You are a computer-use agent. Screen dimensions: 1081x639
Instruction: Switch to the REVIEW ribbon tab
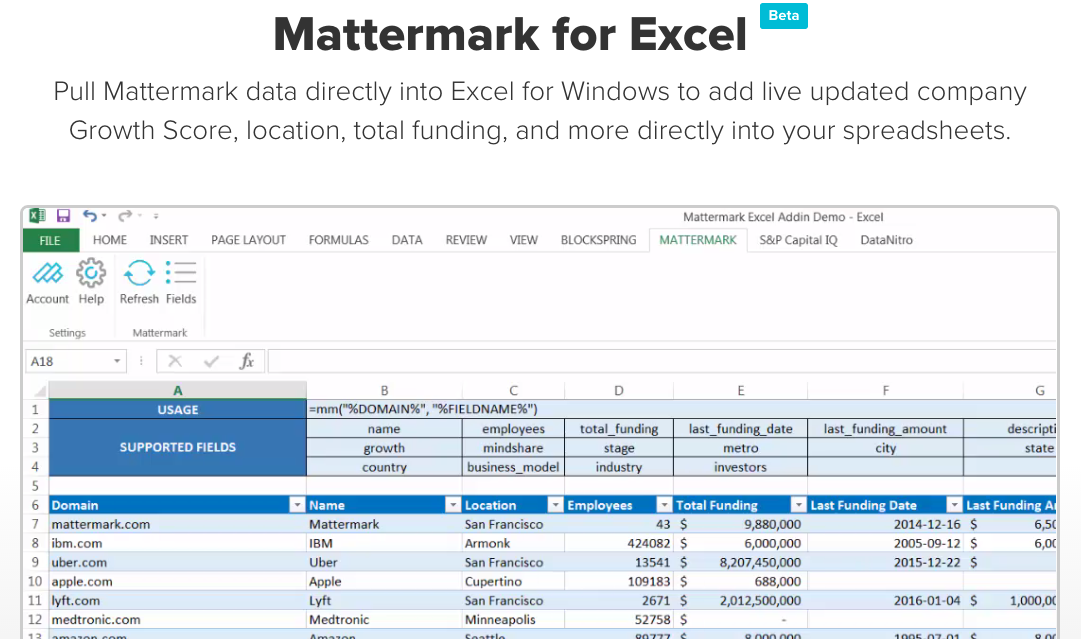point(466,240)
